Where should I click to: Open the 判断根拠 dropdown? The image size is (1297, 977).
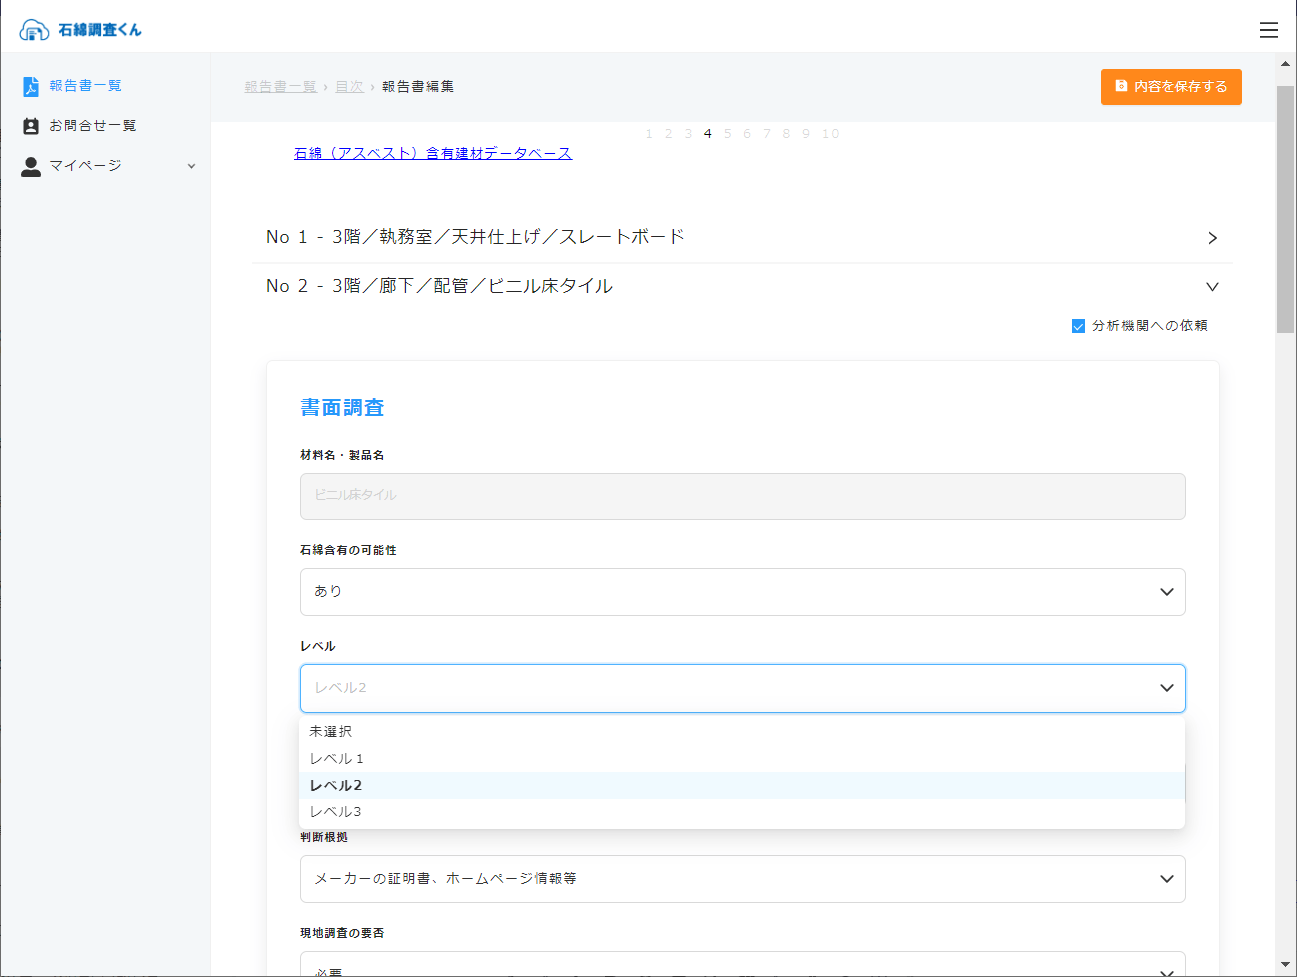pyautogui.click(x=742, y=879)
